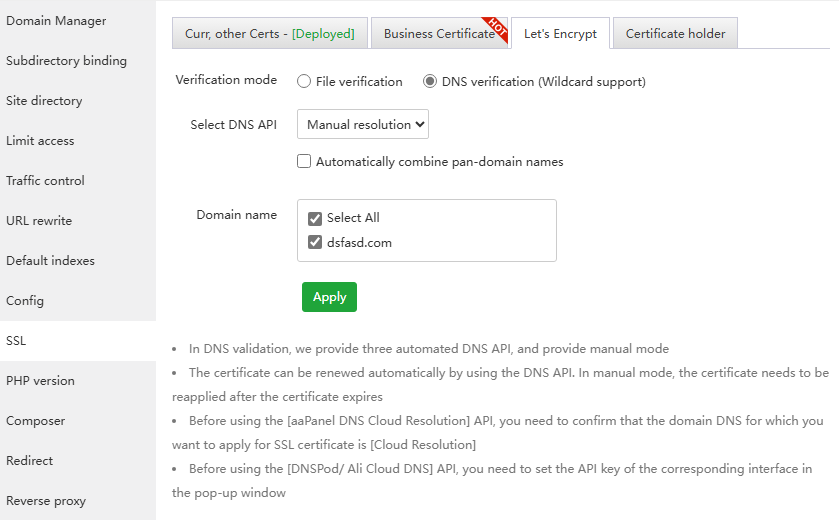Open the Certificate holder tab
This screenshot has width=839, height=520.
point(676,33)
